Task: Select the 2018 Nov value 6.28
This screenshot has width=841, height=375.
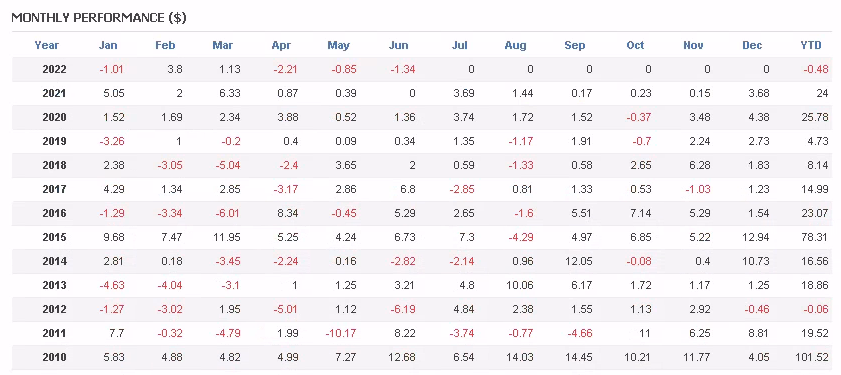Action: click(x=698, y=165)
